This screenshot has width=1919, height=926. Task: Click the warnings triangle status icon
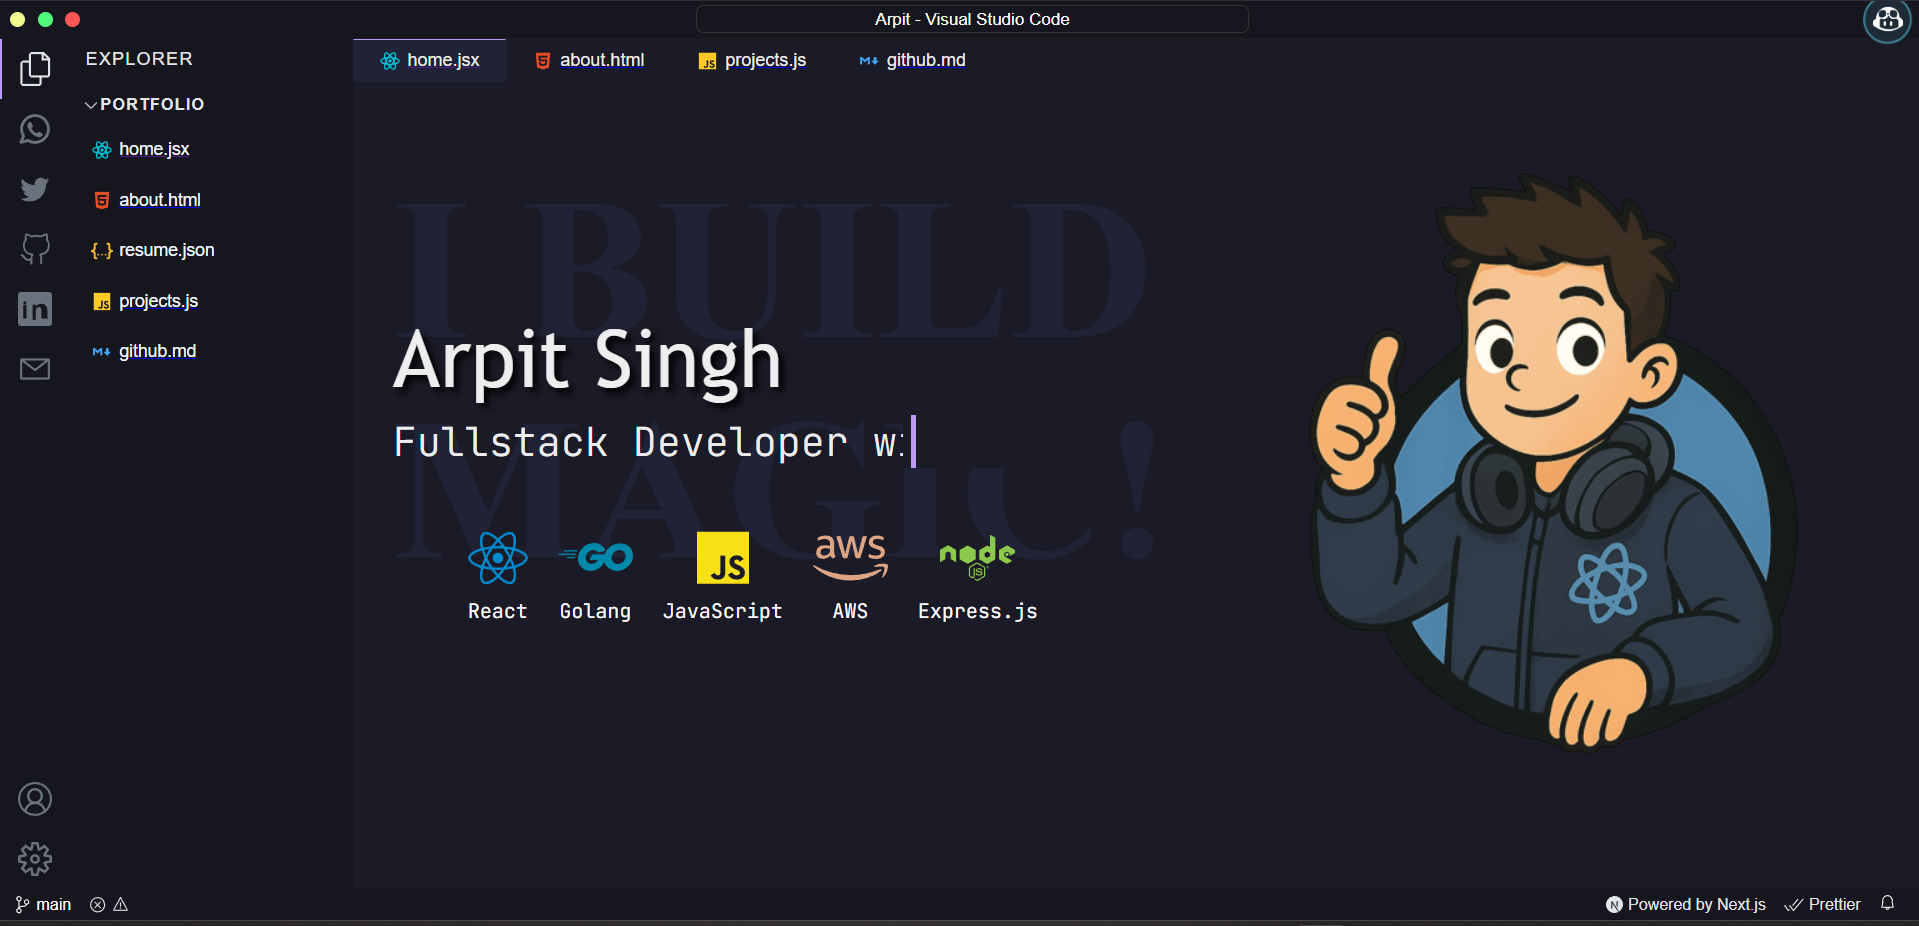(121, 905)
